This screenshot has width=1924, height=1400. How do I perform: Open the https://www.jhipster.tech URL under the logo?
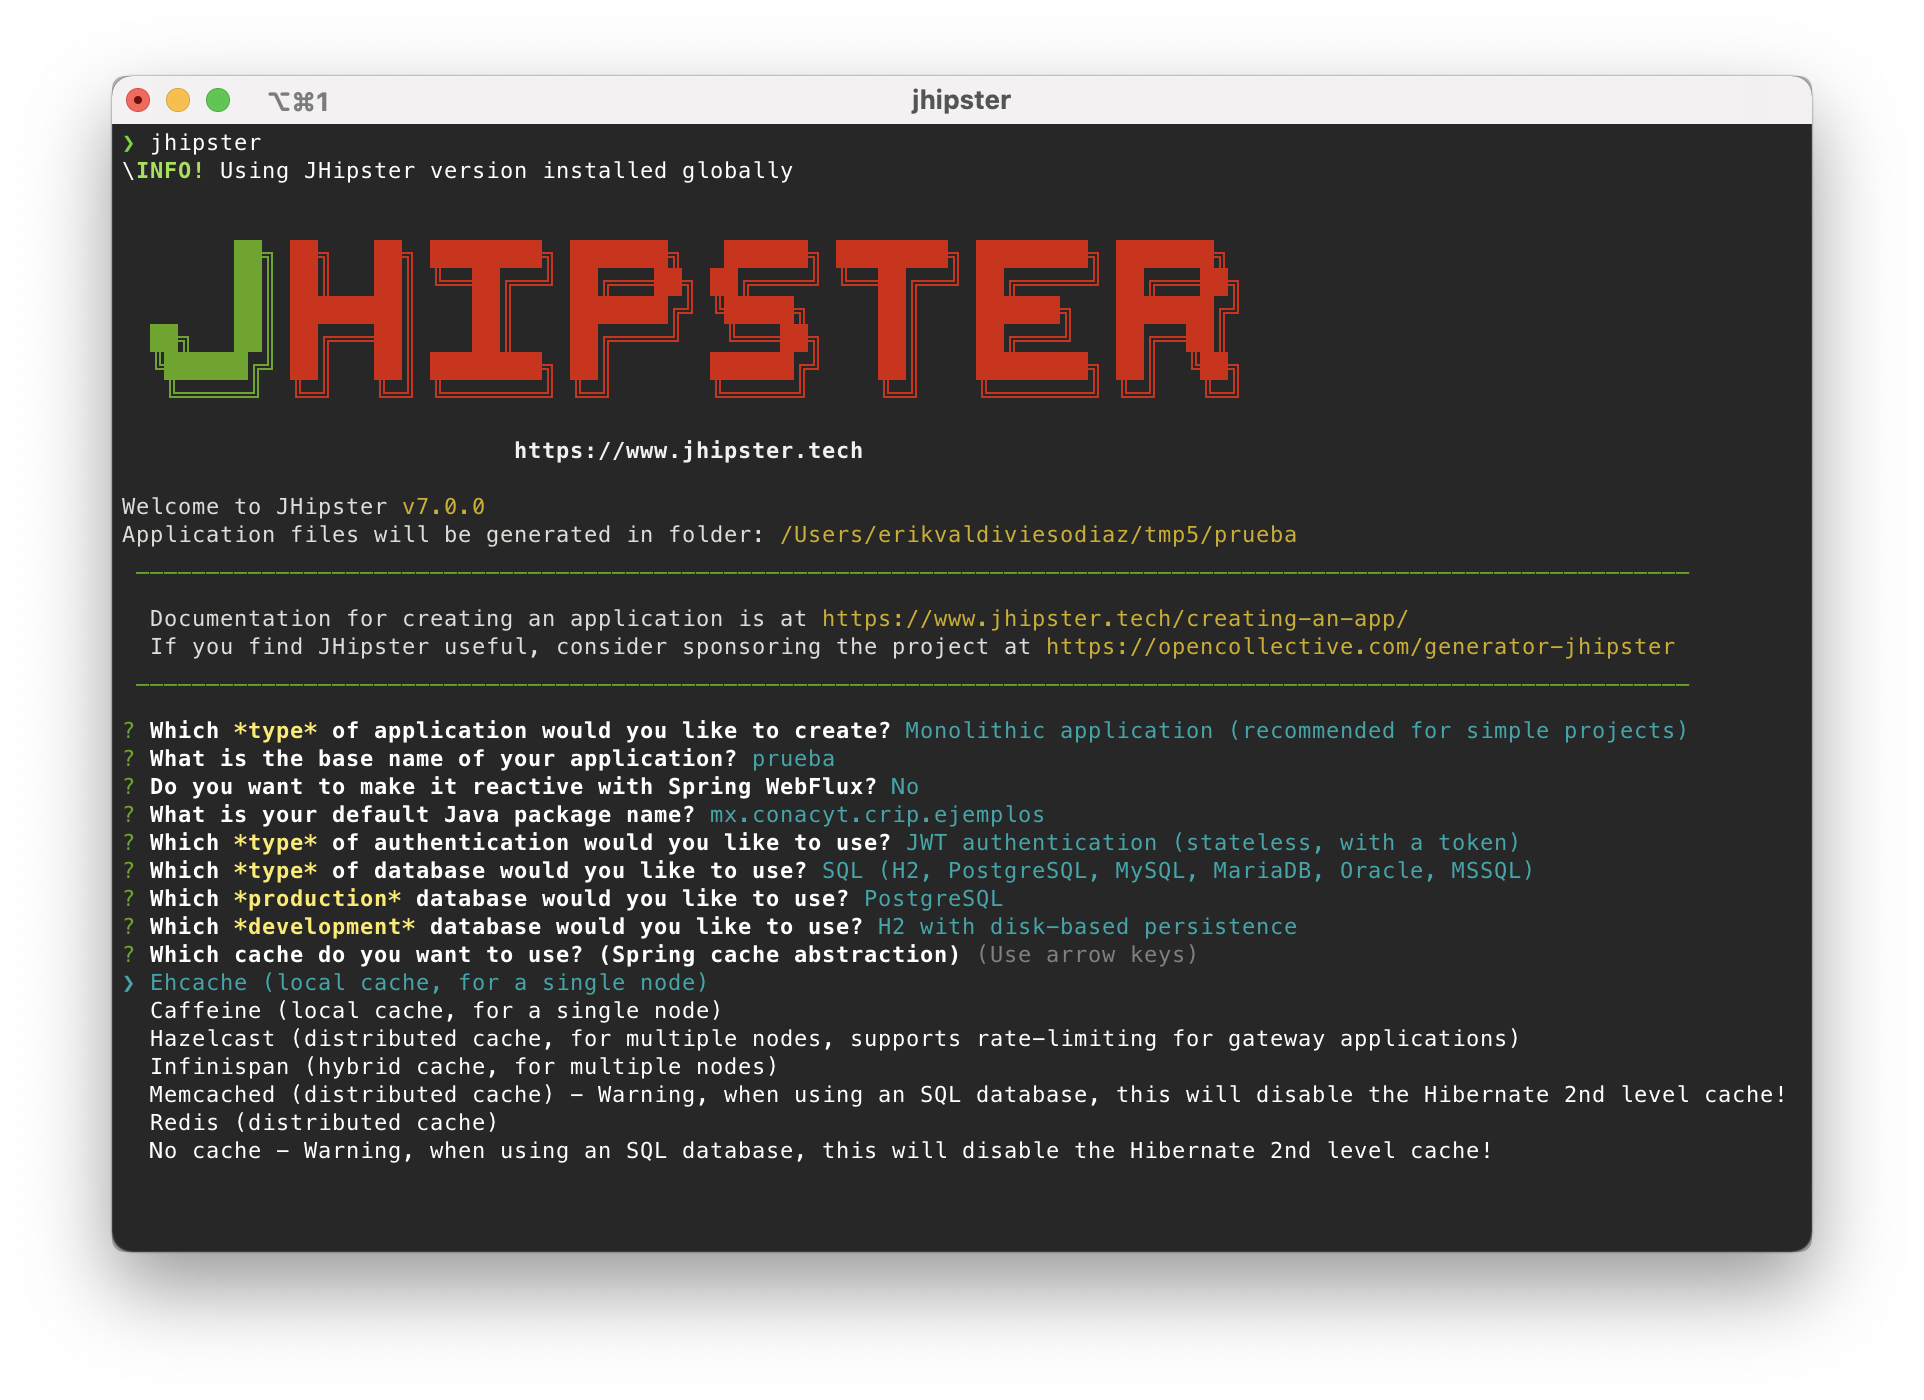click(688, 451)
